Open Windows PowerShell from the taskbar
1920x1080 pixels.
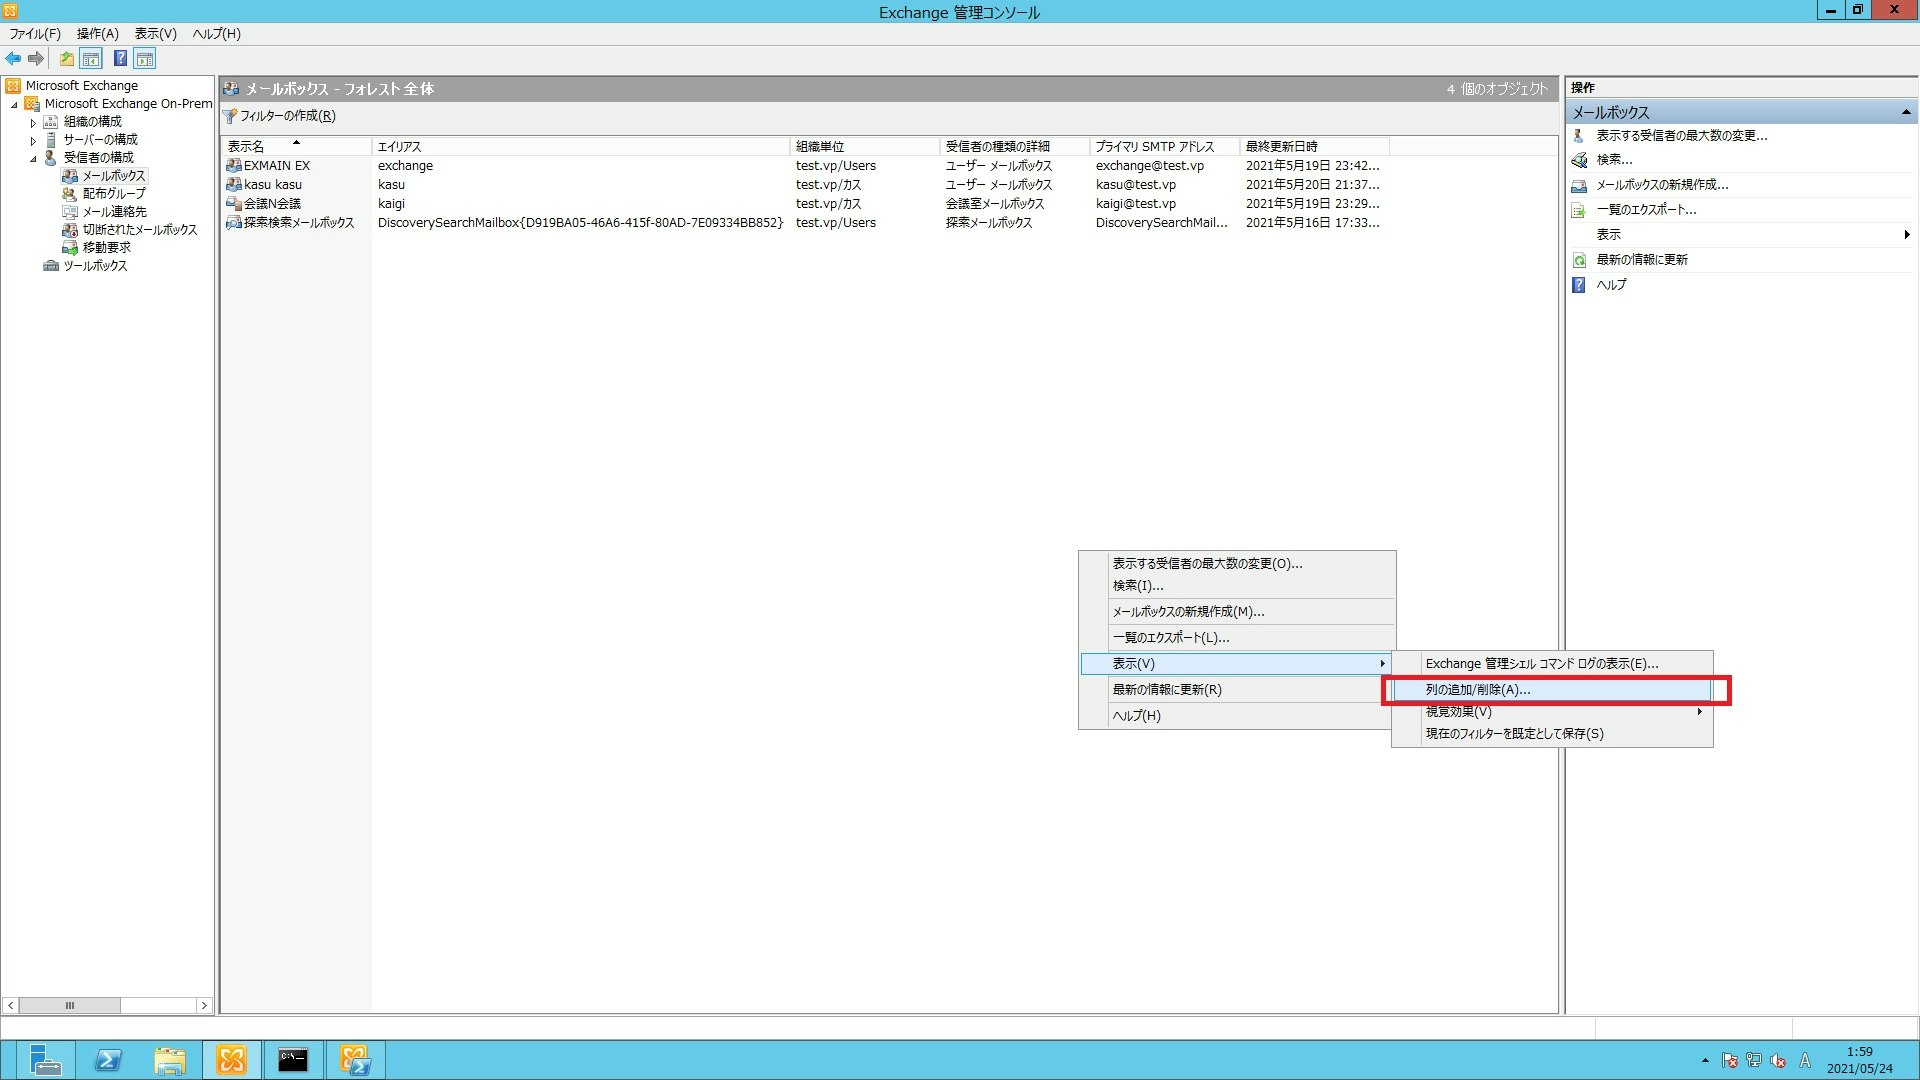[x=108, y=1060]
